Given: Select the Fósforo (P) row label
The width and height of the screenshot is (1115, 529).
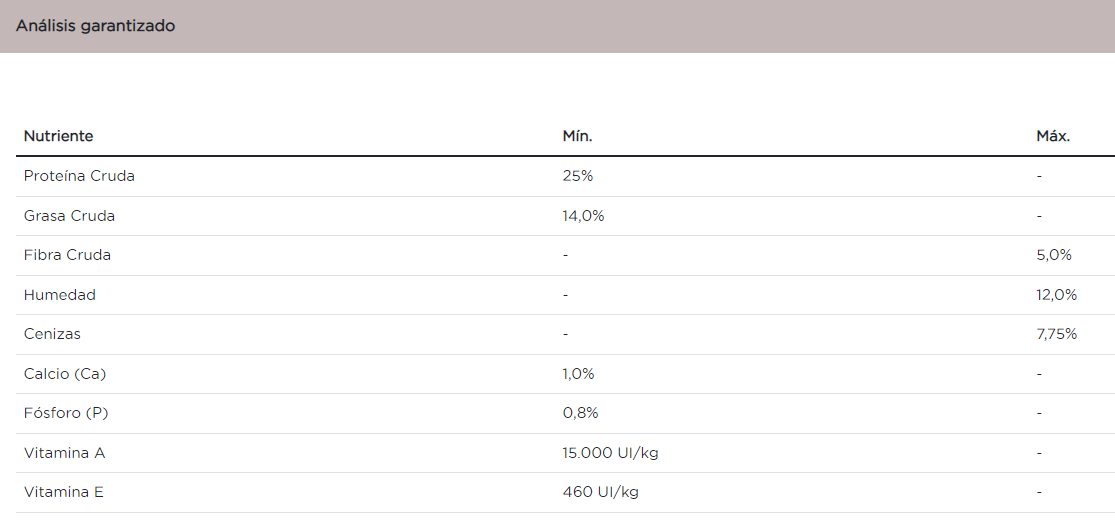Looking at the screenshot, I should click(x=66, y=413).
